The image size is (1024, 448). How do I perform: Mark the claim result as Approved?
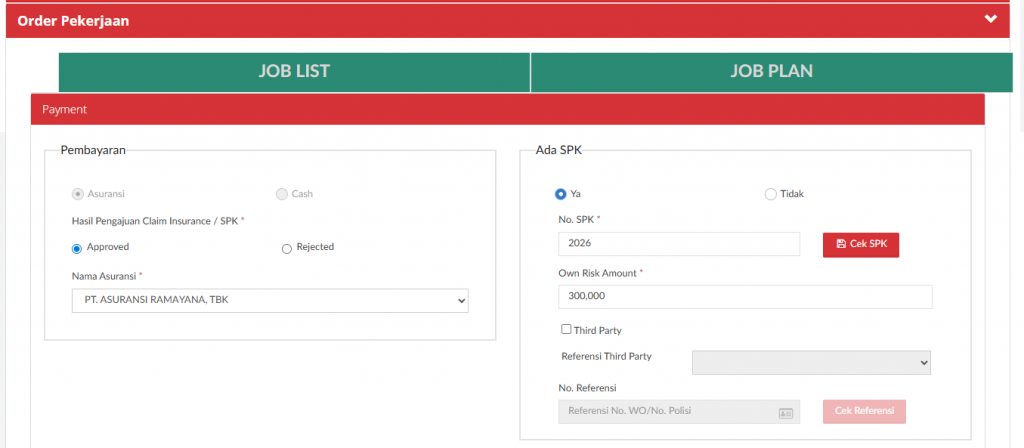point(77,248)
